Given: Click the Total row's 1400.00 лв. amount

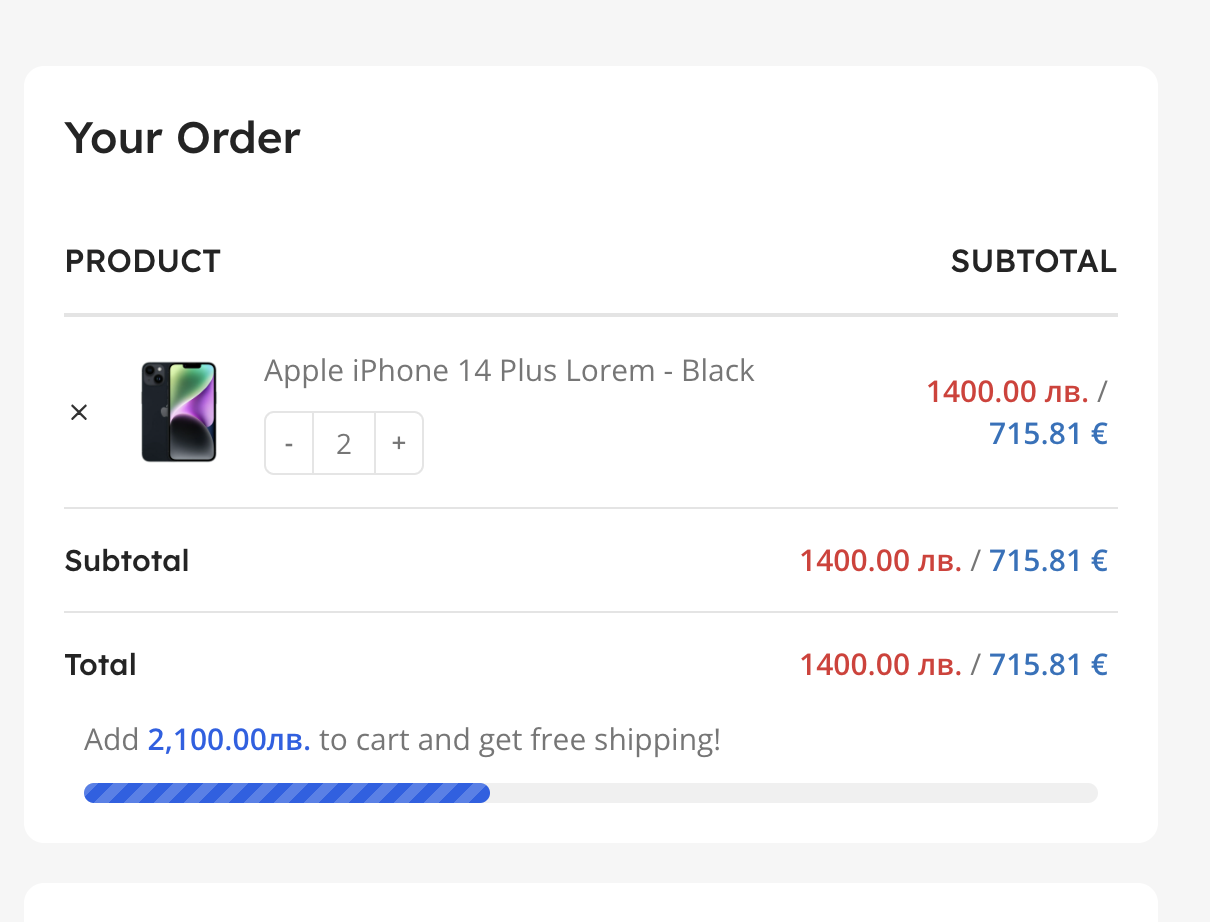Looking at the screenshot, I should click(x=880, y=665).
